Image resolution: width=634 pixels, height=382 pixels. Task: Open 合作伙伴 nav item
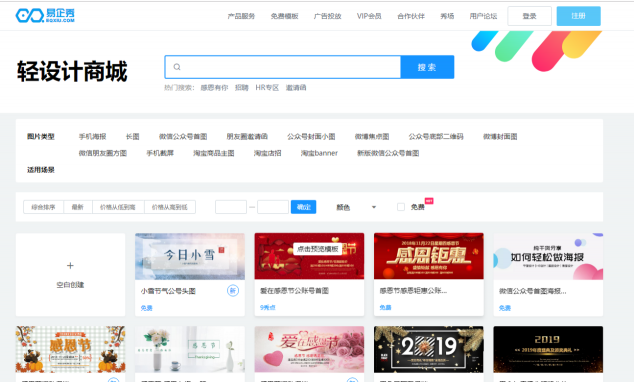coord(411,16)
